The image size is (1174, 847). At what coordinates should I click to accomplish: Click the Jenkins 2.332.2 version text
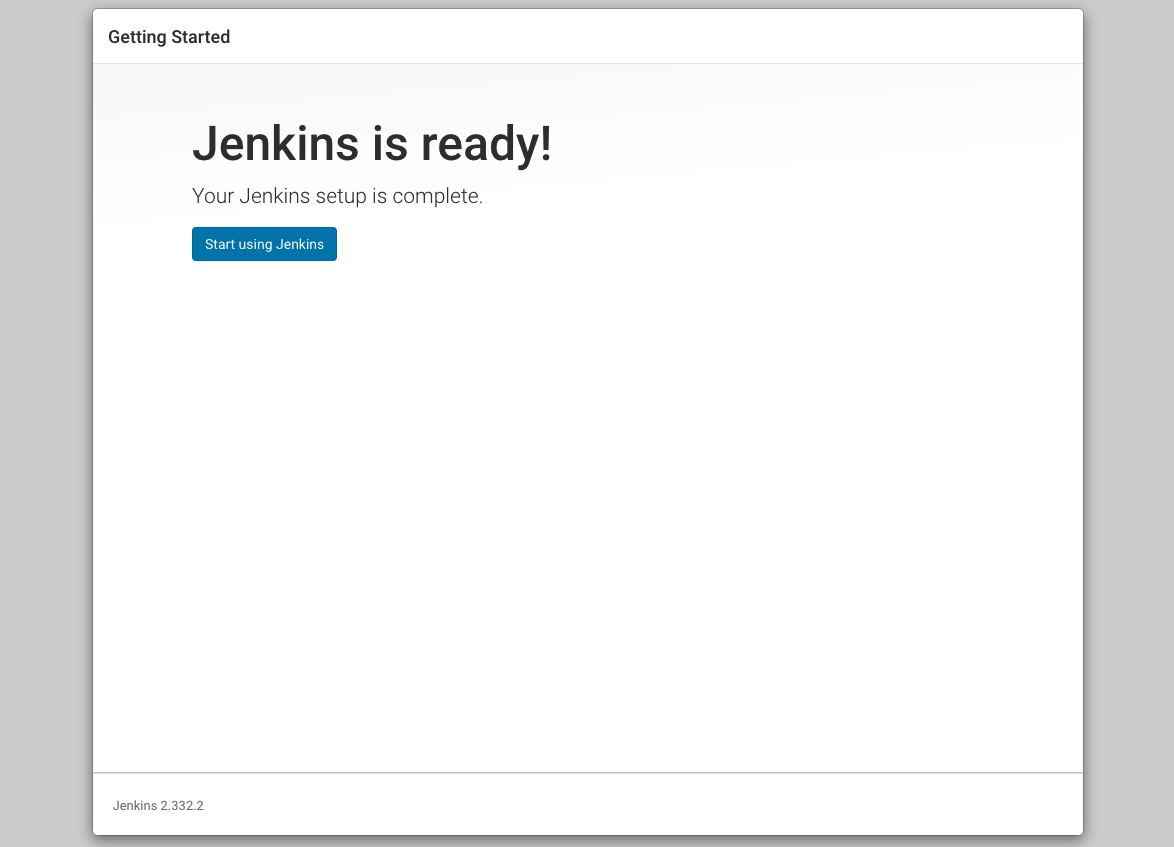tap(158, 806)
